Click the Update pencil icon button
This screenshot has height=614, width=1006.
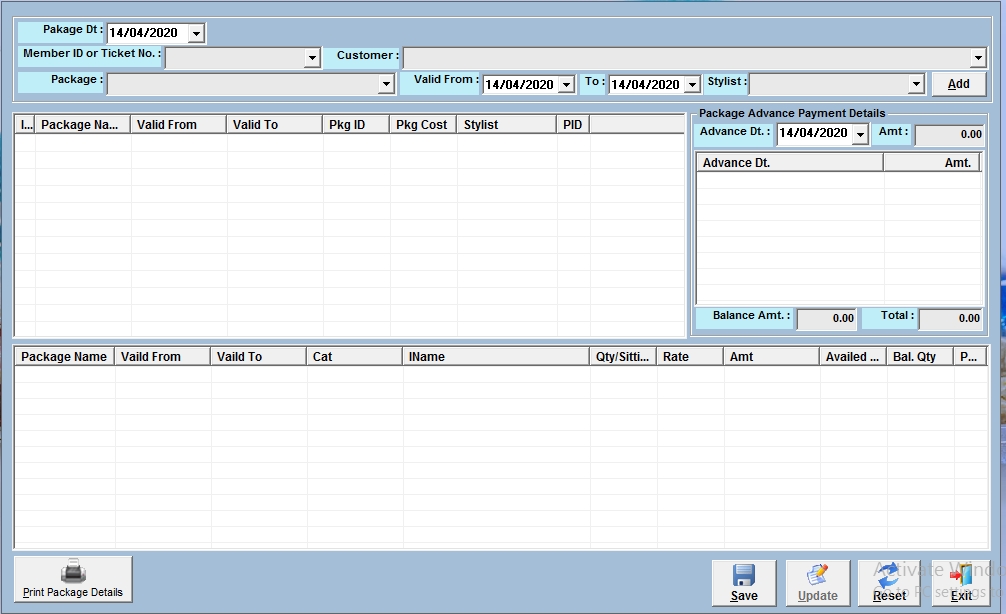pyautogui.click(x=817, y=575)
